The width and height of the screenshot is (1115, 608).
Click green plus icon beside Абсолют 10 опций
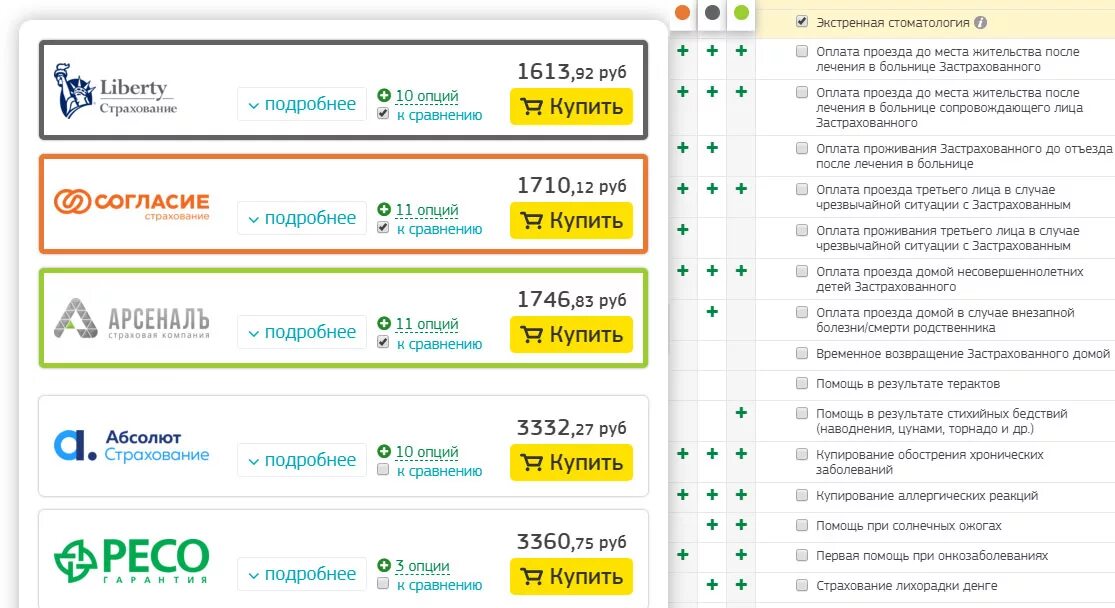click(x=384, y=451)
